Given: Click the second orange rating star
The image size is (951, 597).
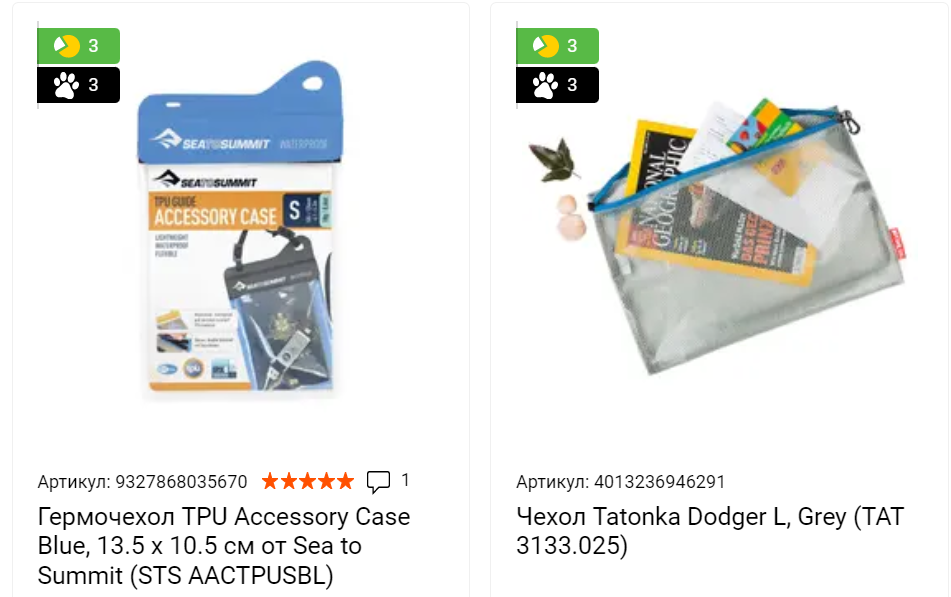Looking at the screenshot, I should (x=289, y=481).
